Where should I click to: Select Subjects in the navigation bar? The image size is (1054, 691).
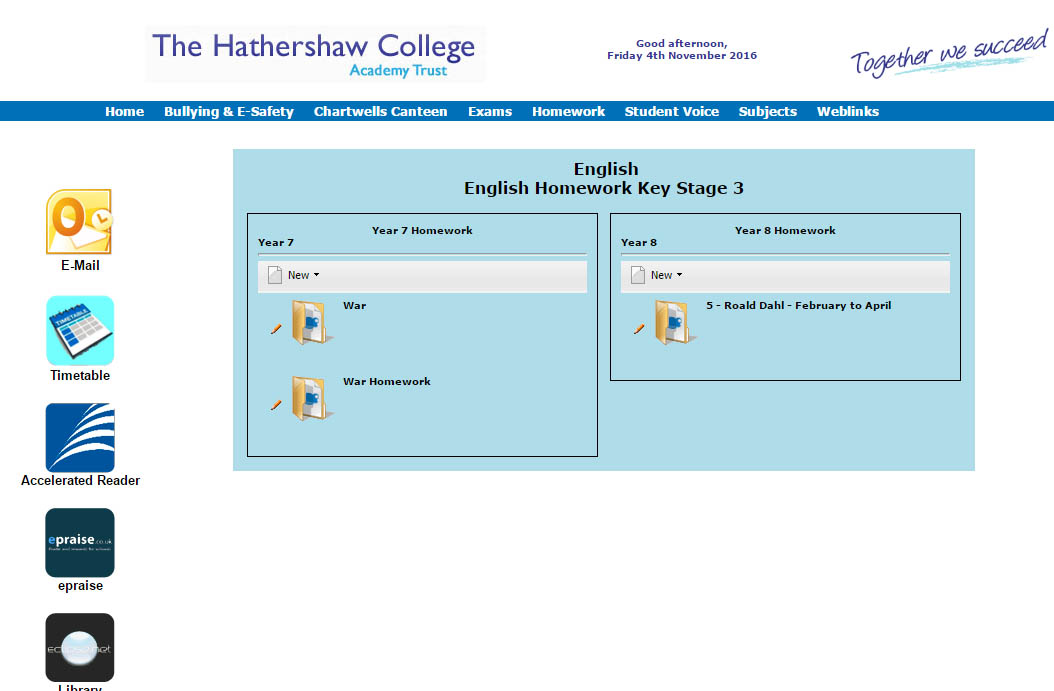click(768, 112)
